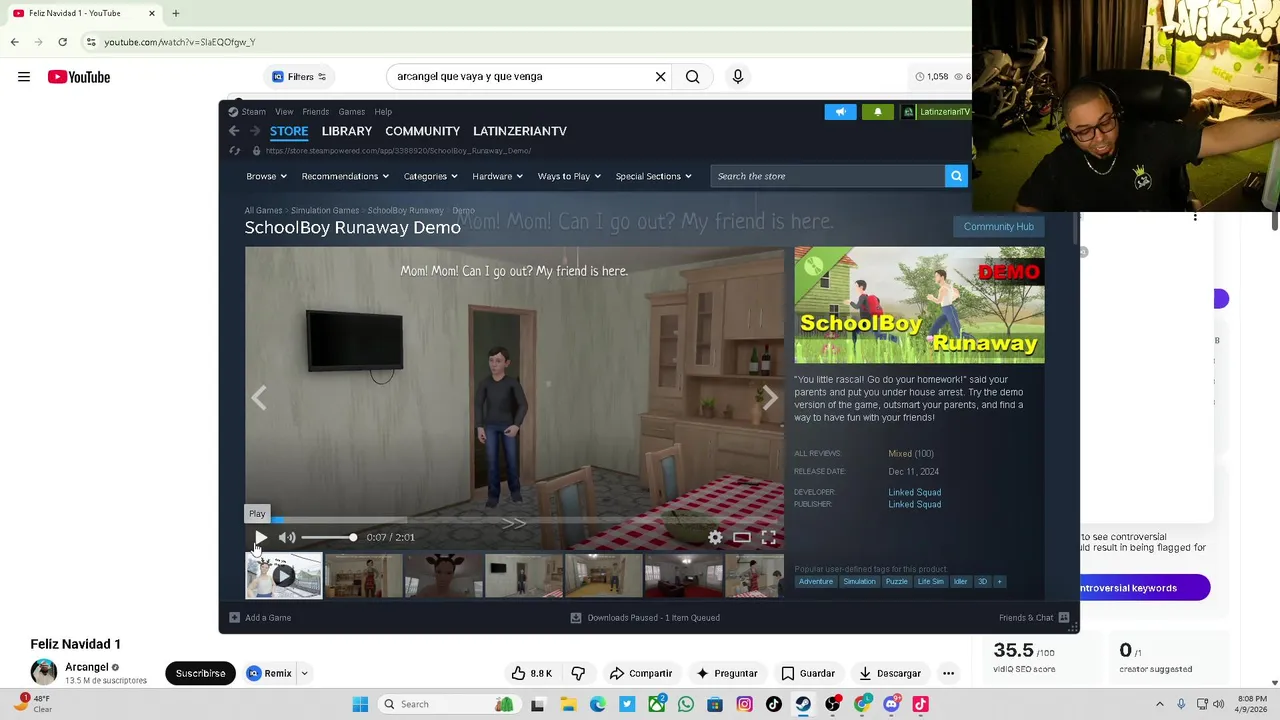Open the Steam menu
The width and height of the screenshot is (1280, 720).
pos(247,112)
